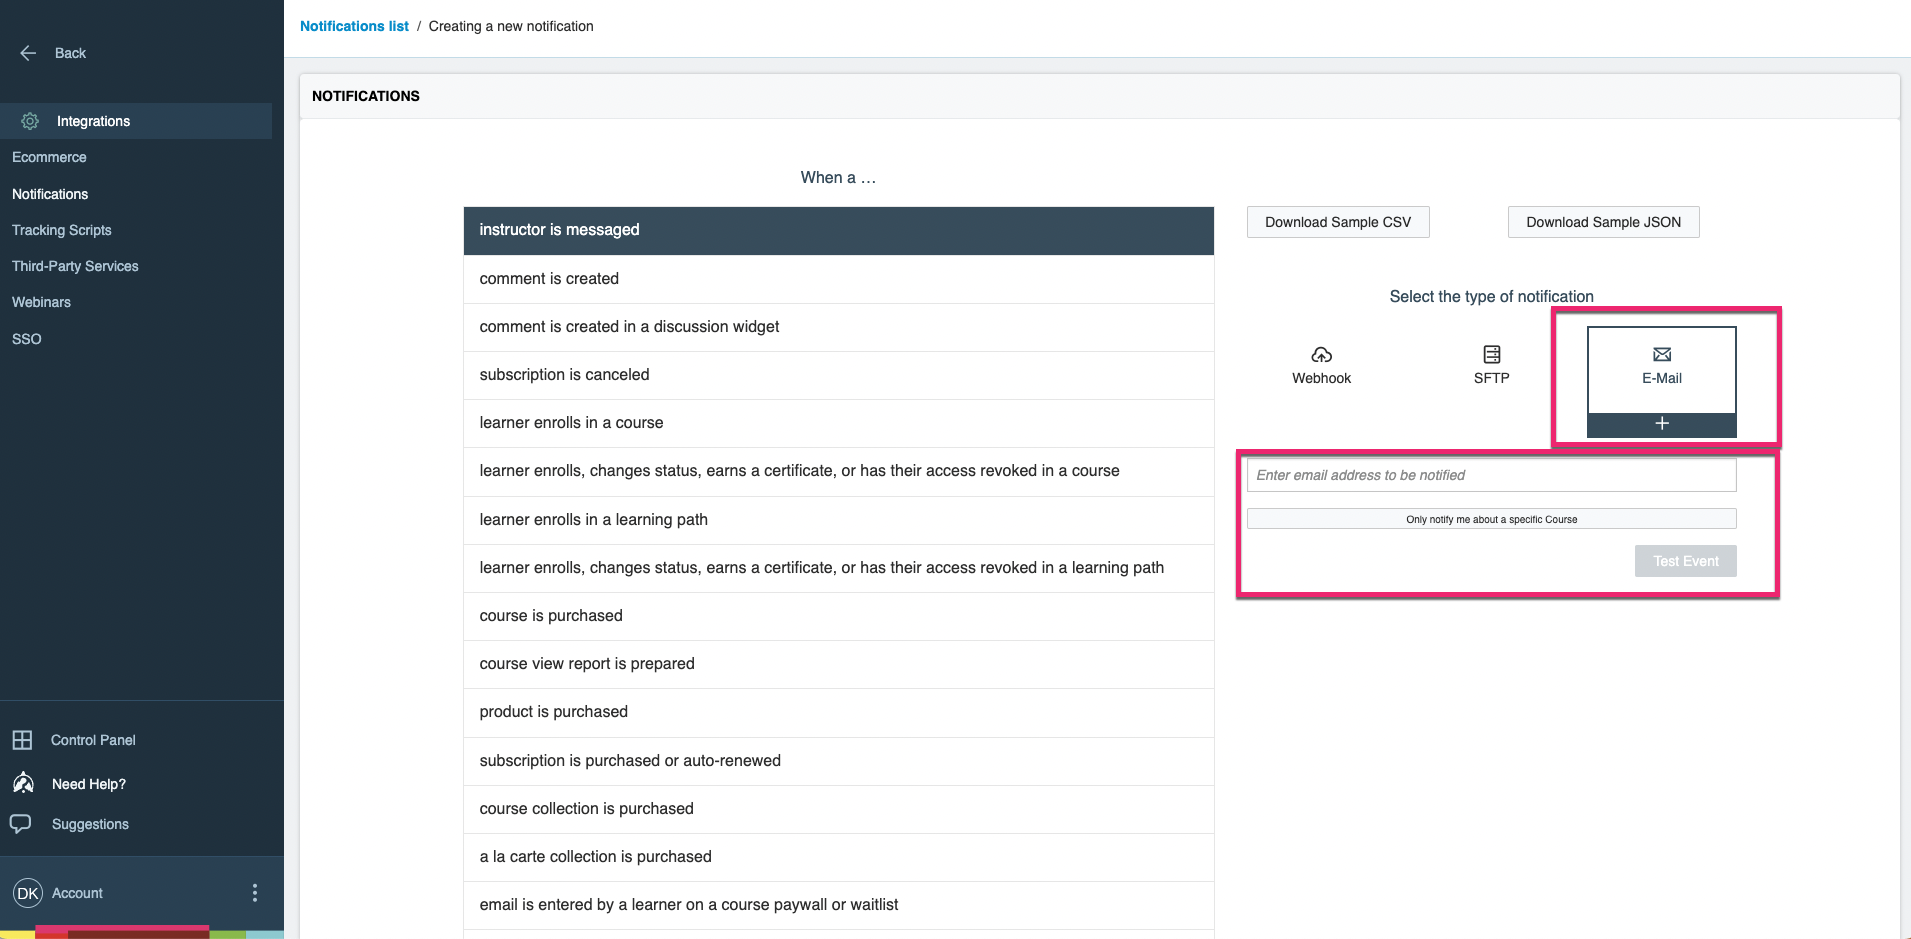Click the email address input field

(1491, 474)
